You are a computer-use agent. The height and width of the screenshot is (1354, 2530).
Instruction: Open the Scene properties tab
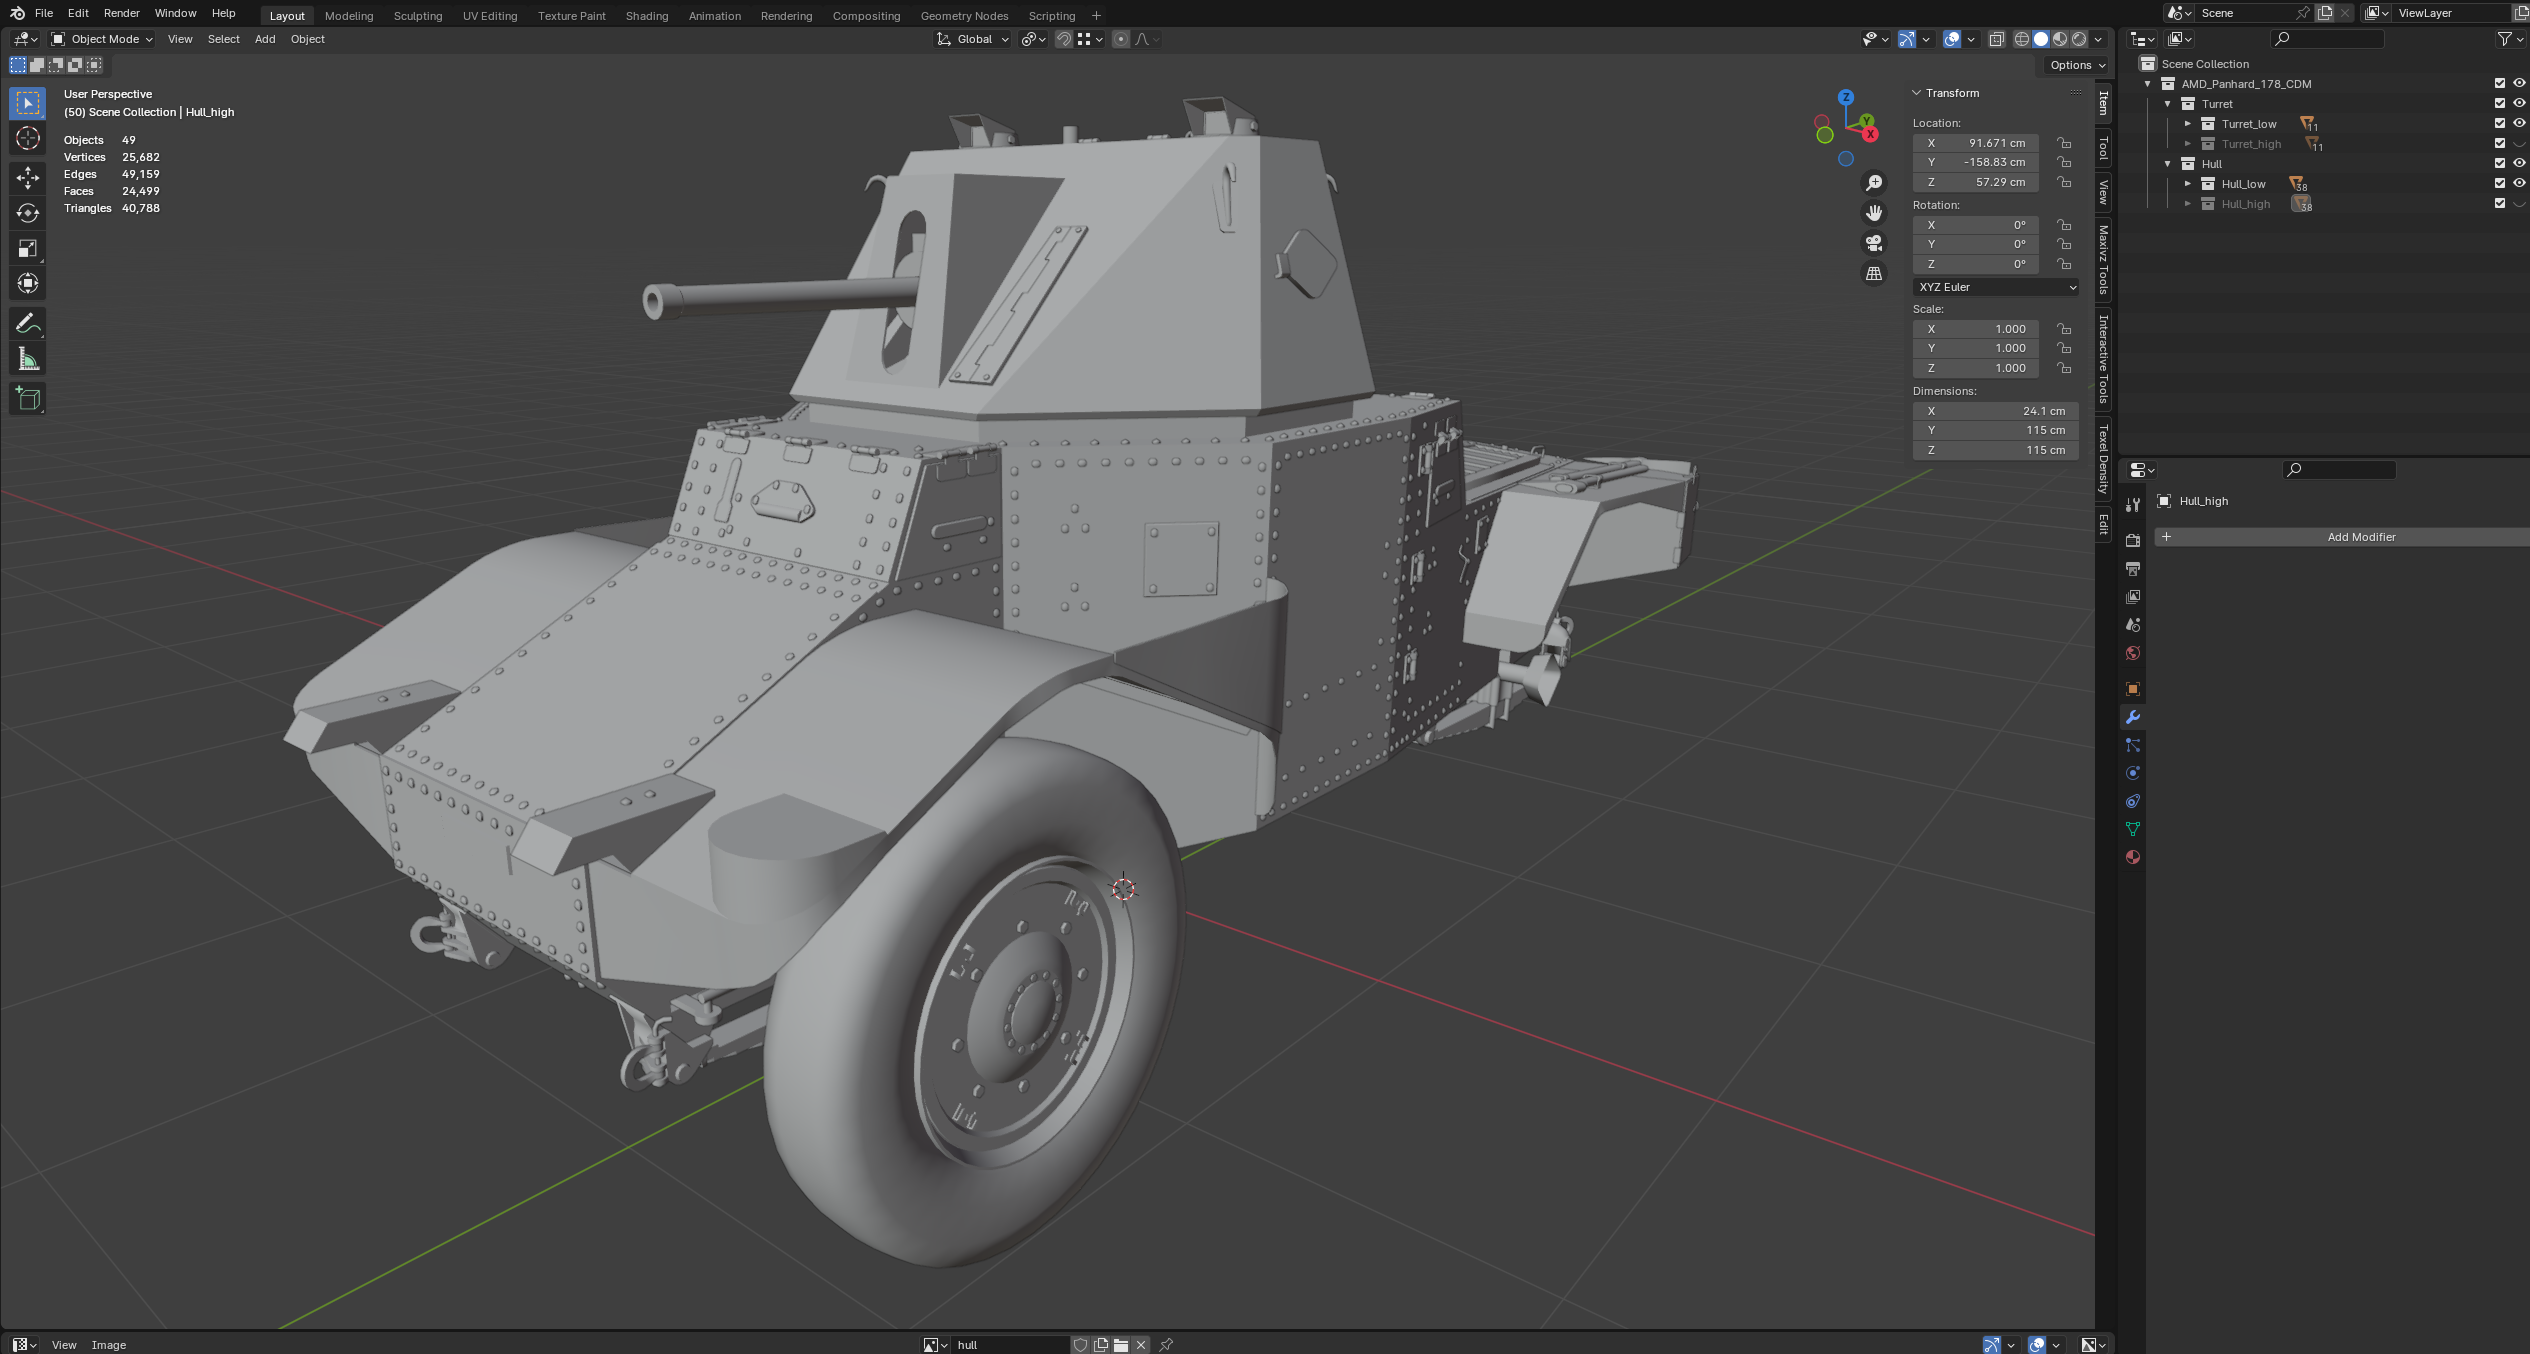[2133, 624]
